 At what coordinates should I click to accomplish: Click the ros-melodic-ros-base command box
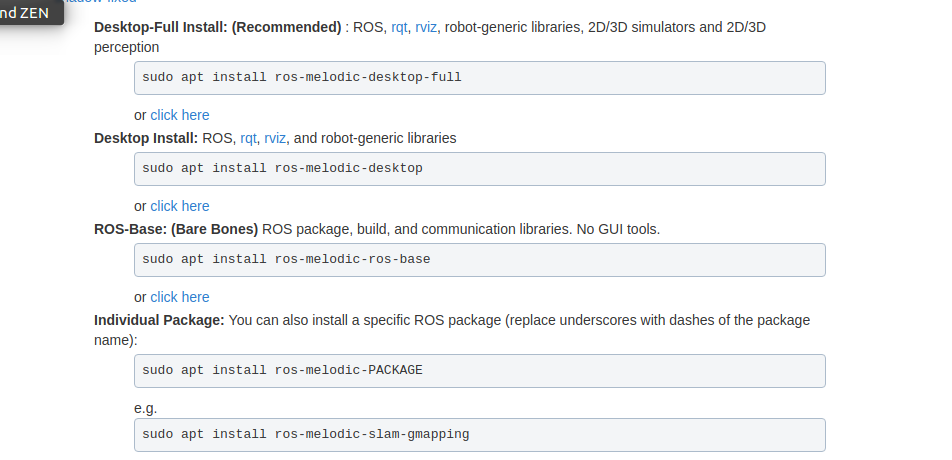tap(480, 259)
